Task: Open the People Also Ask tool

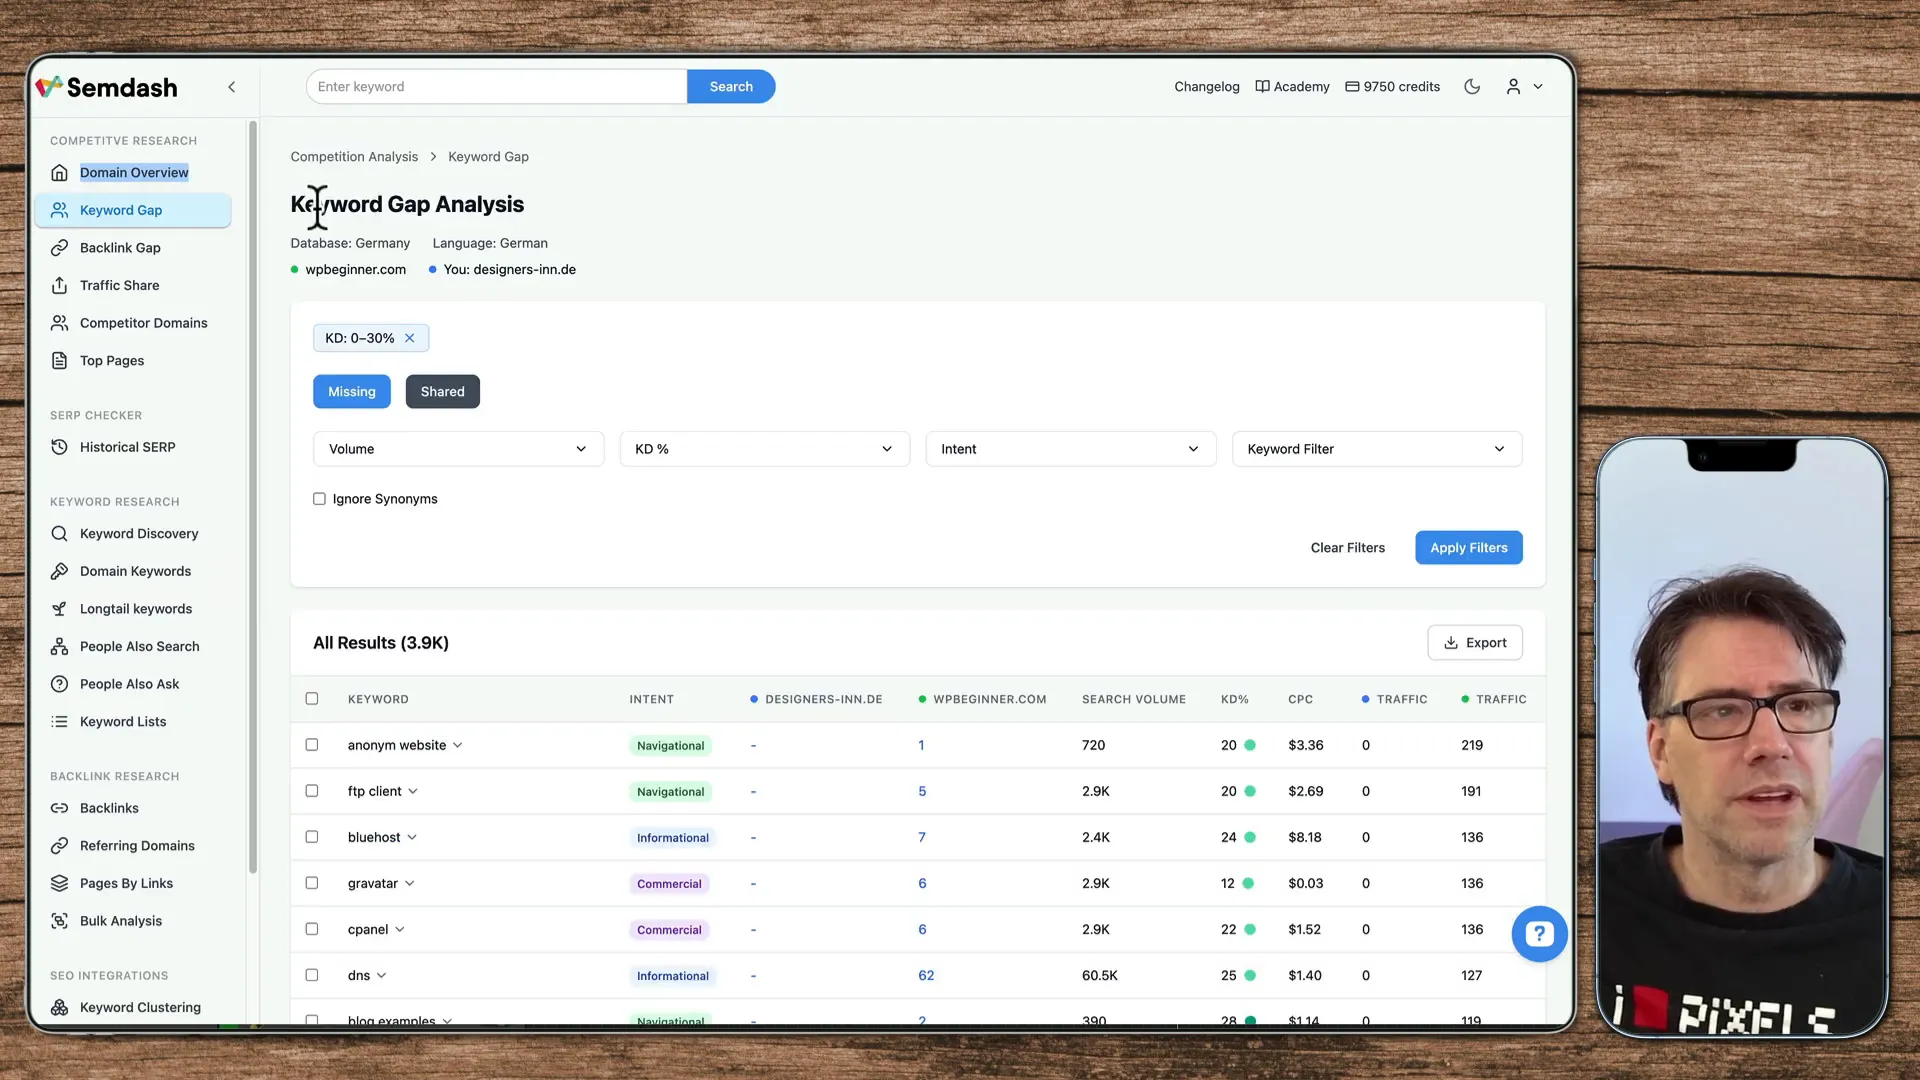Action: pyautogui.click(x=129, y=684)
